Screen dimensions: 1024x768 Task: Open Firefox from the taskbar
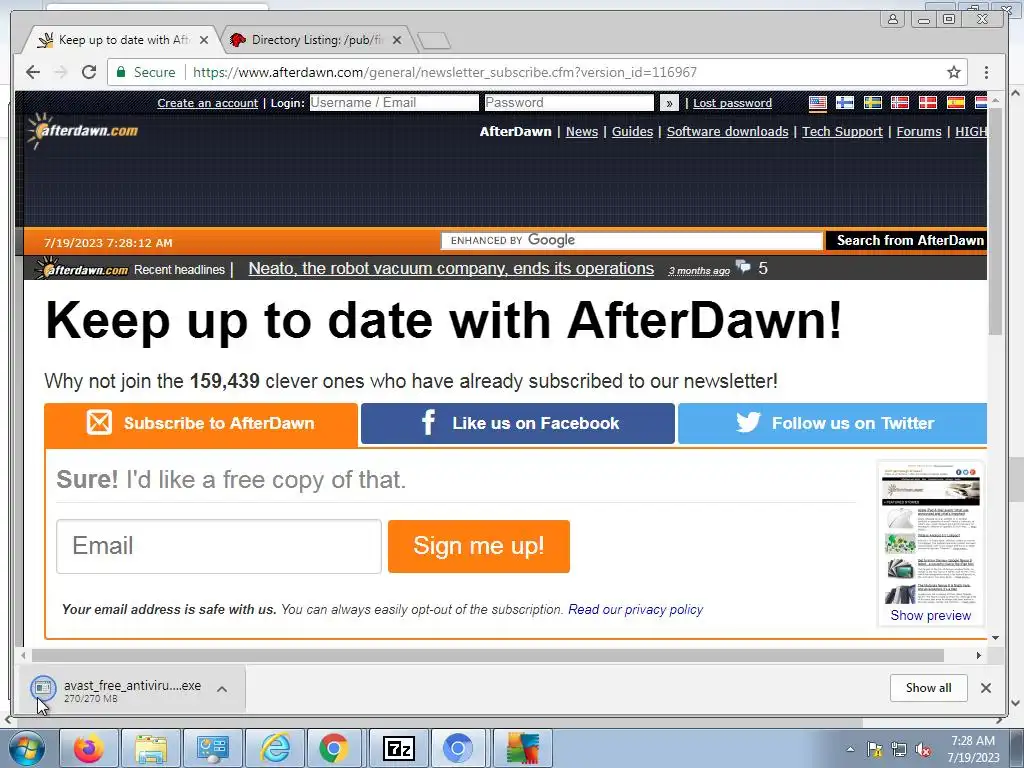[89, 748]
